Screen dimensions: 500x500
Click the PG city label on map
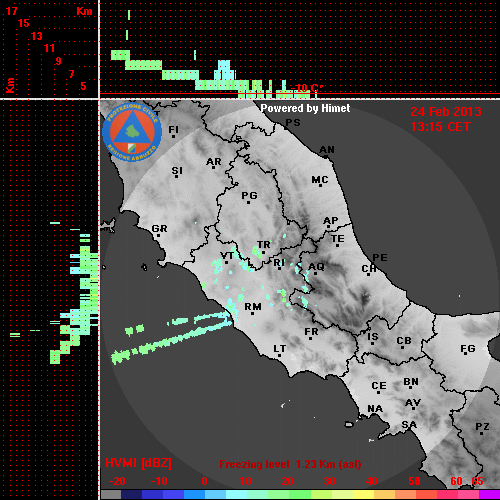249,195
